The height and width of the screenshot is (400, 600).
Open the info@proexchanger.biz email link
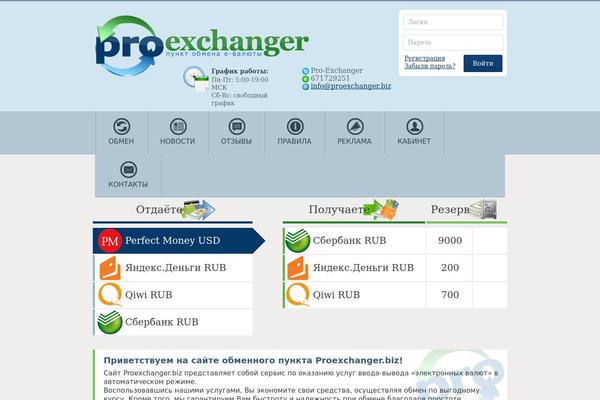point(351,86)
